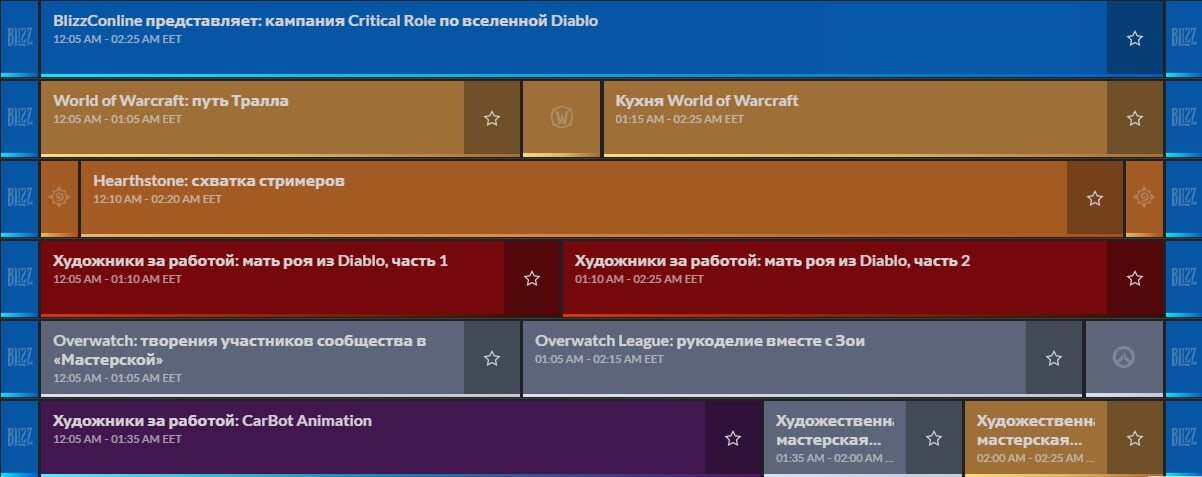Click the right Blizz logo in Critical Role row
Image resolution: width=1202 pixels, height=477 pixels.
[x=1184, y=38]
